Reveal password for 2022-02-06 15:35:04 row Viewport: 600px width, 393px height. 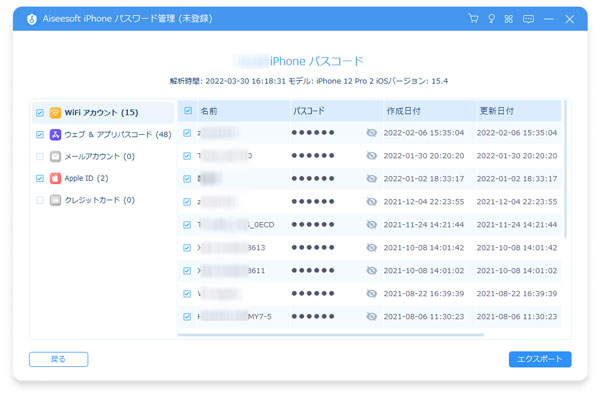pyautogui.click(x=371, y=132)
